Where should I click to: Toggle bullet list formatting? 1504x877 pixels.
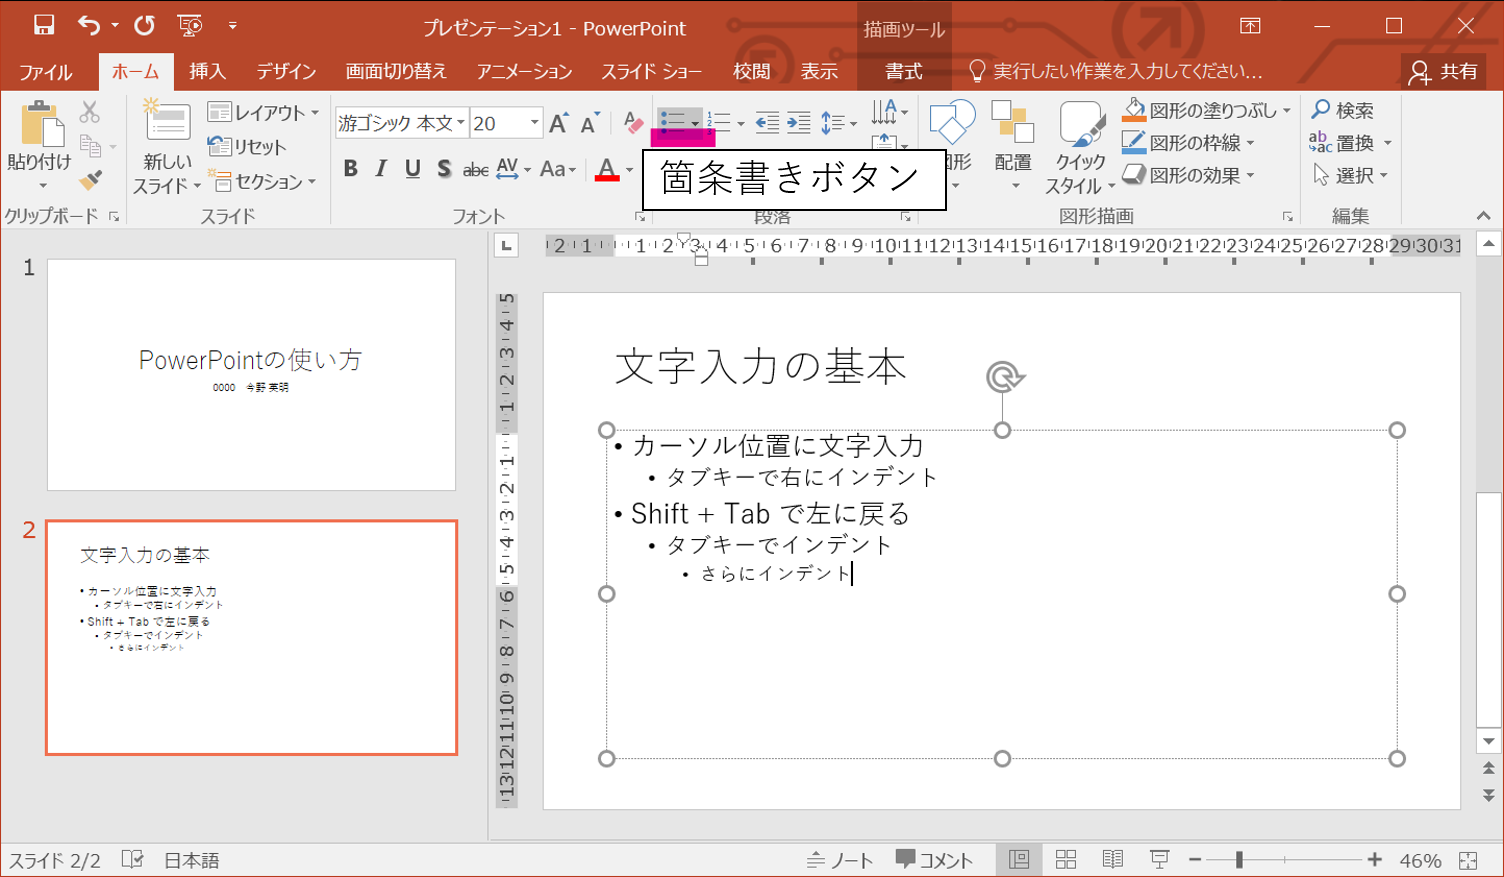click(x=673, y=123)
